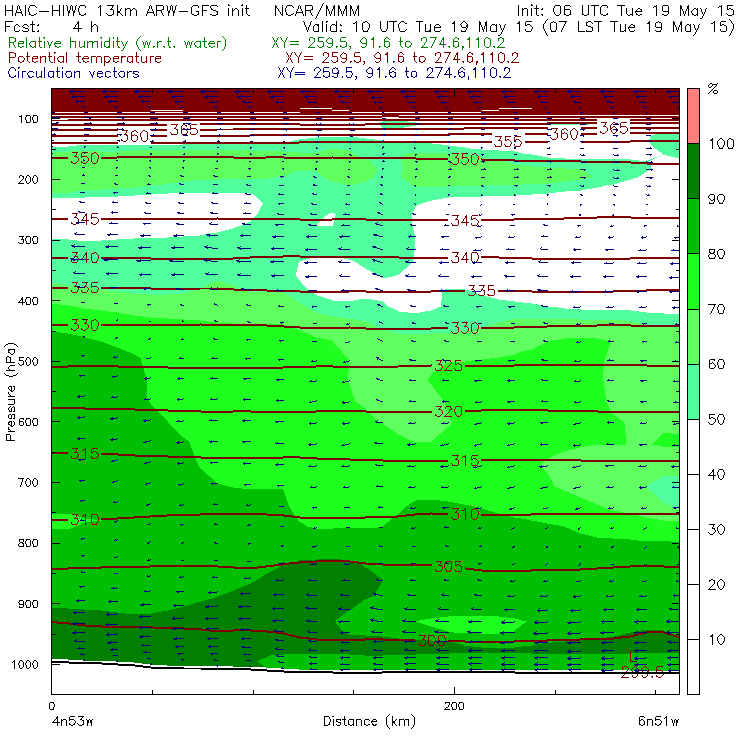Click the red 'Potential temperature' legend label
This screenshot has height=740, width=740.
coord(85,58)
